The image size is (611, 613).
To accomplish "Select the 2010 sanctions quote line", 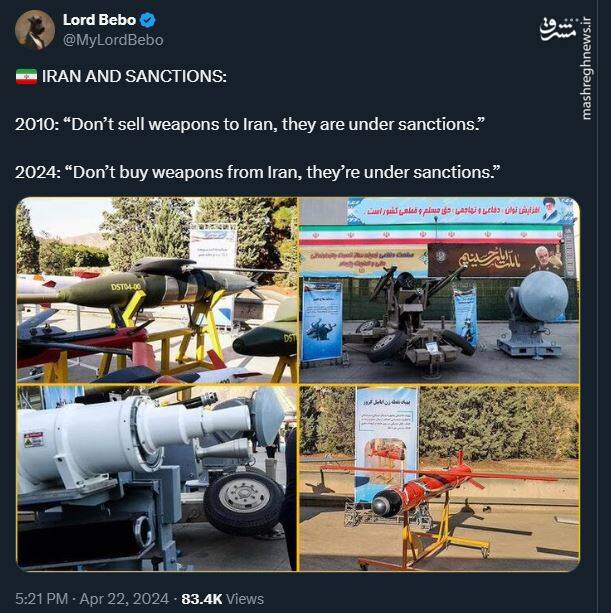I will (x=250, y=125).
